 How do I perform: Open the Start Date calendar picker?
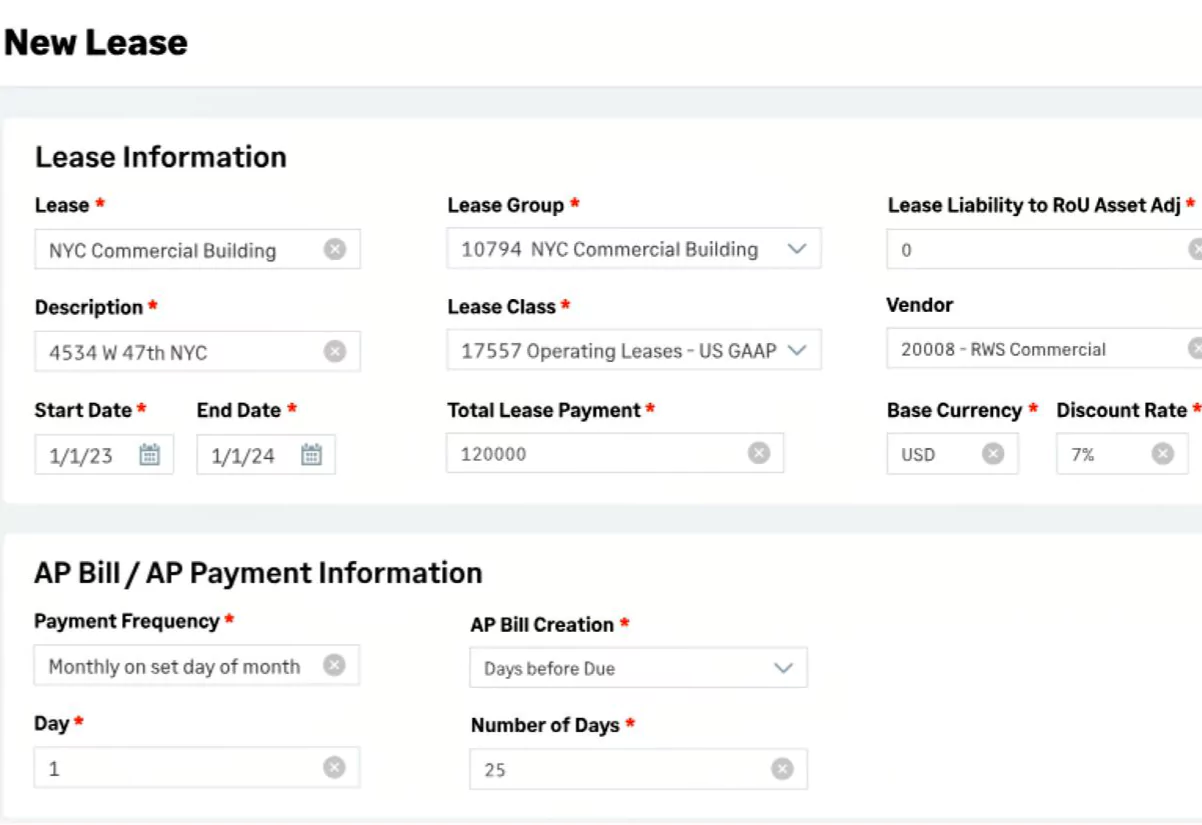149,455
